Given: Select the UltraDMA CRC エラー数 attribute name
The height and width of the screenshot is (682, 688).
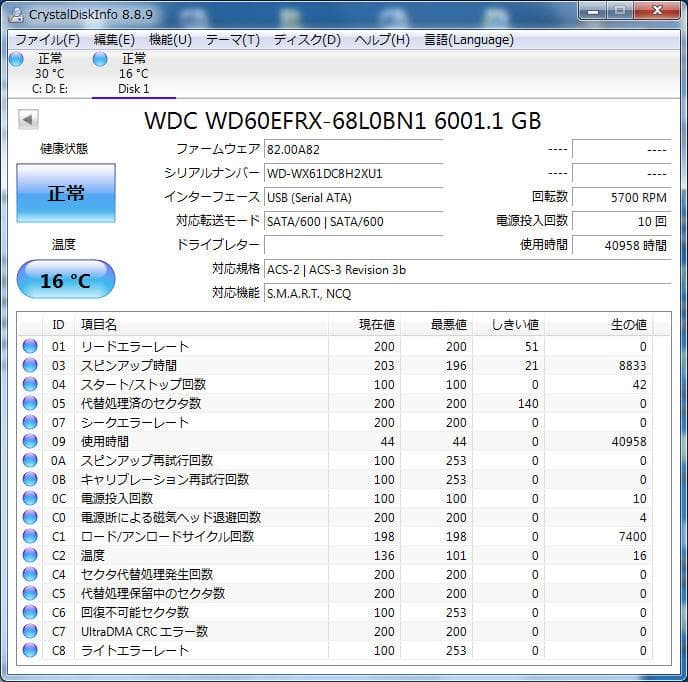Looking at the screenshot, I should click(x=144, y=632).
